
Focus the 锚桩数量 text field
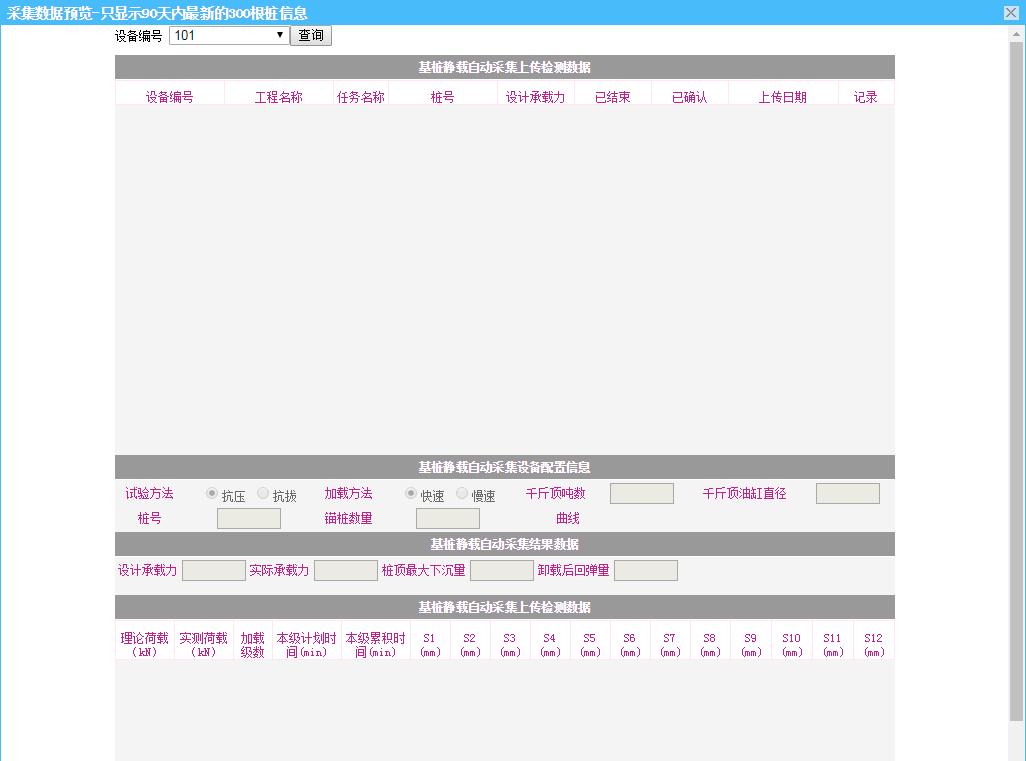447,518
